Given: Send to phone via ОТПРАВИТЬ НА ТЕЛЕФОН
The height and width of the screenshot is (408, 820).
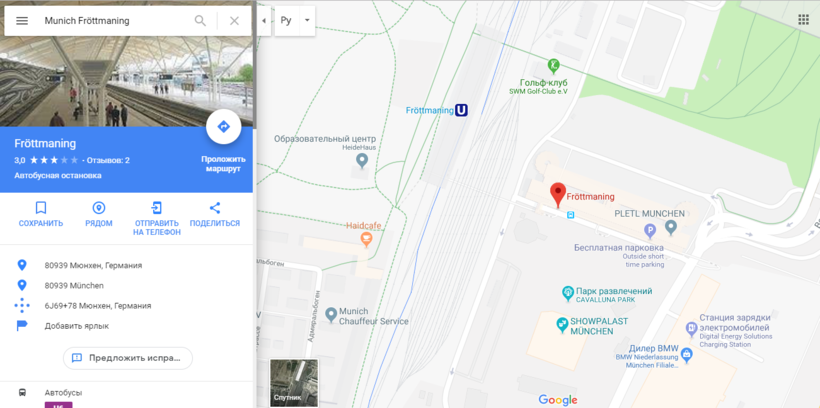Looking at the screenshot, I should pyautogui.click(x=157, y=219).
